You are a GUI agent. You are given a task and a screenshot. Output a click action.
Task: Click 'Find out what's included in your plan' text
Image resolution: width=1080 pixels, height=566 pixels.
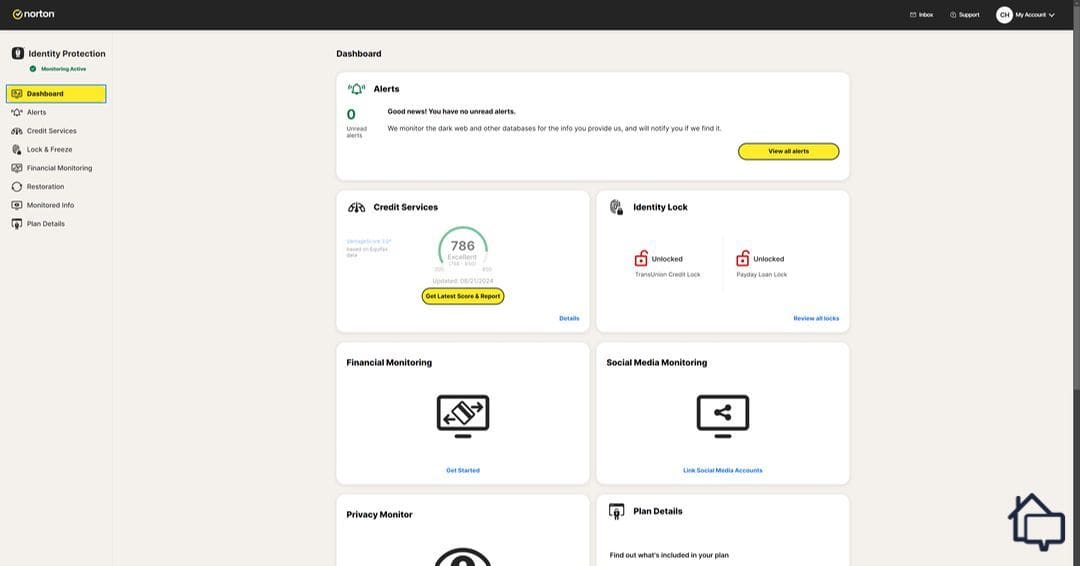coord(669,555)
